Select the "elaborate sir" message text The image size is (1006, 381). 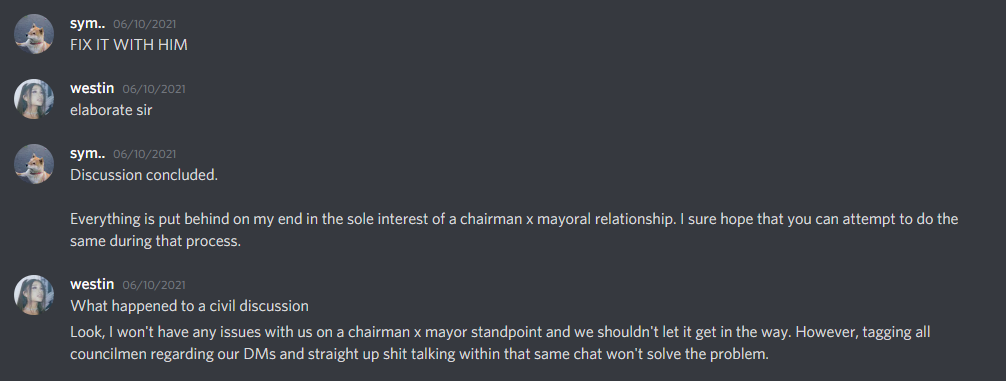click(111, 110)
